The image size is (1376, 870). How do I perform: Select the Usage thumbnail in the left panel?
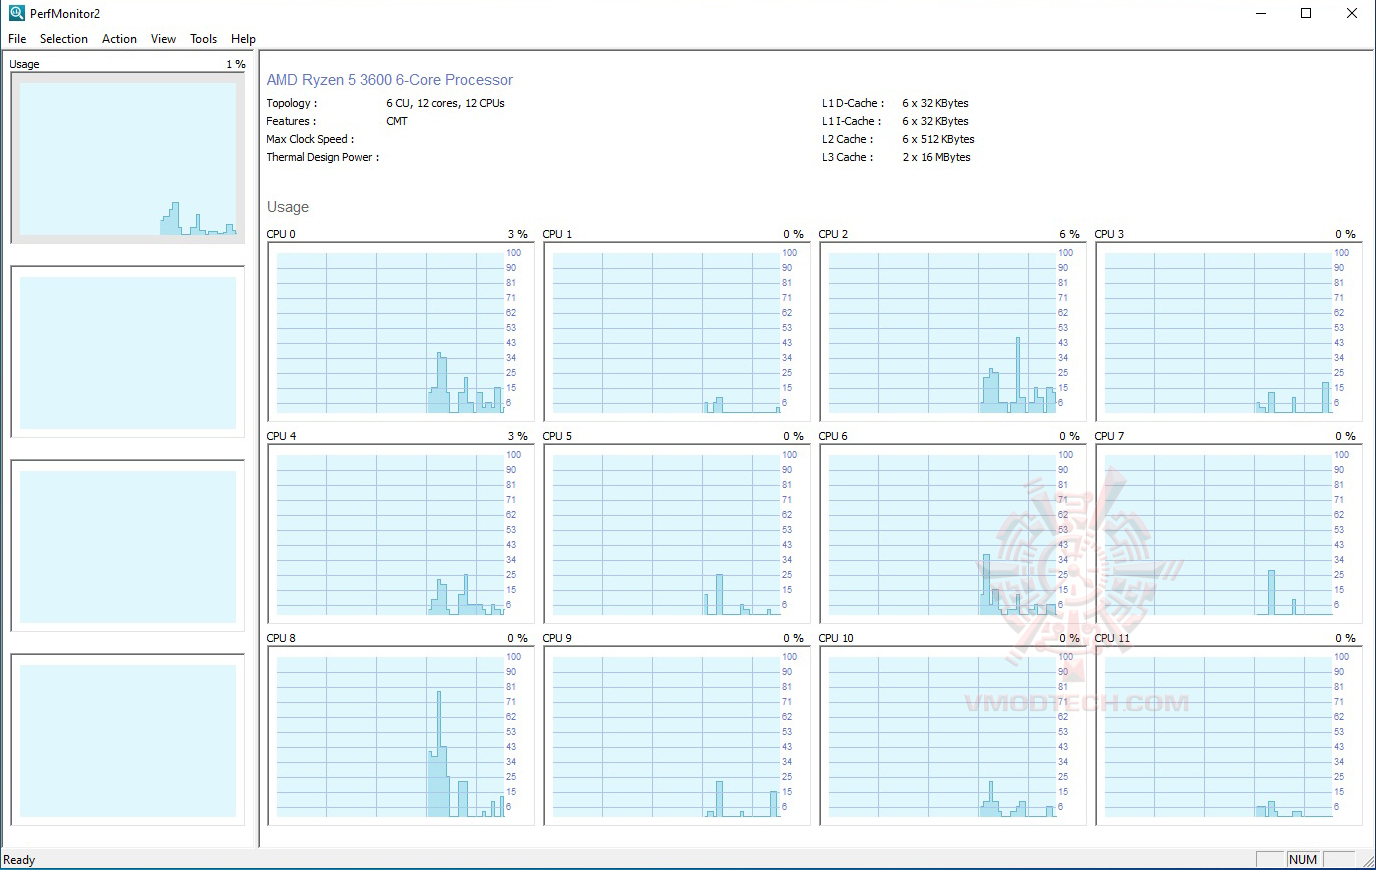click(128, 158)
